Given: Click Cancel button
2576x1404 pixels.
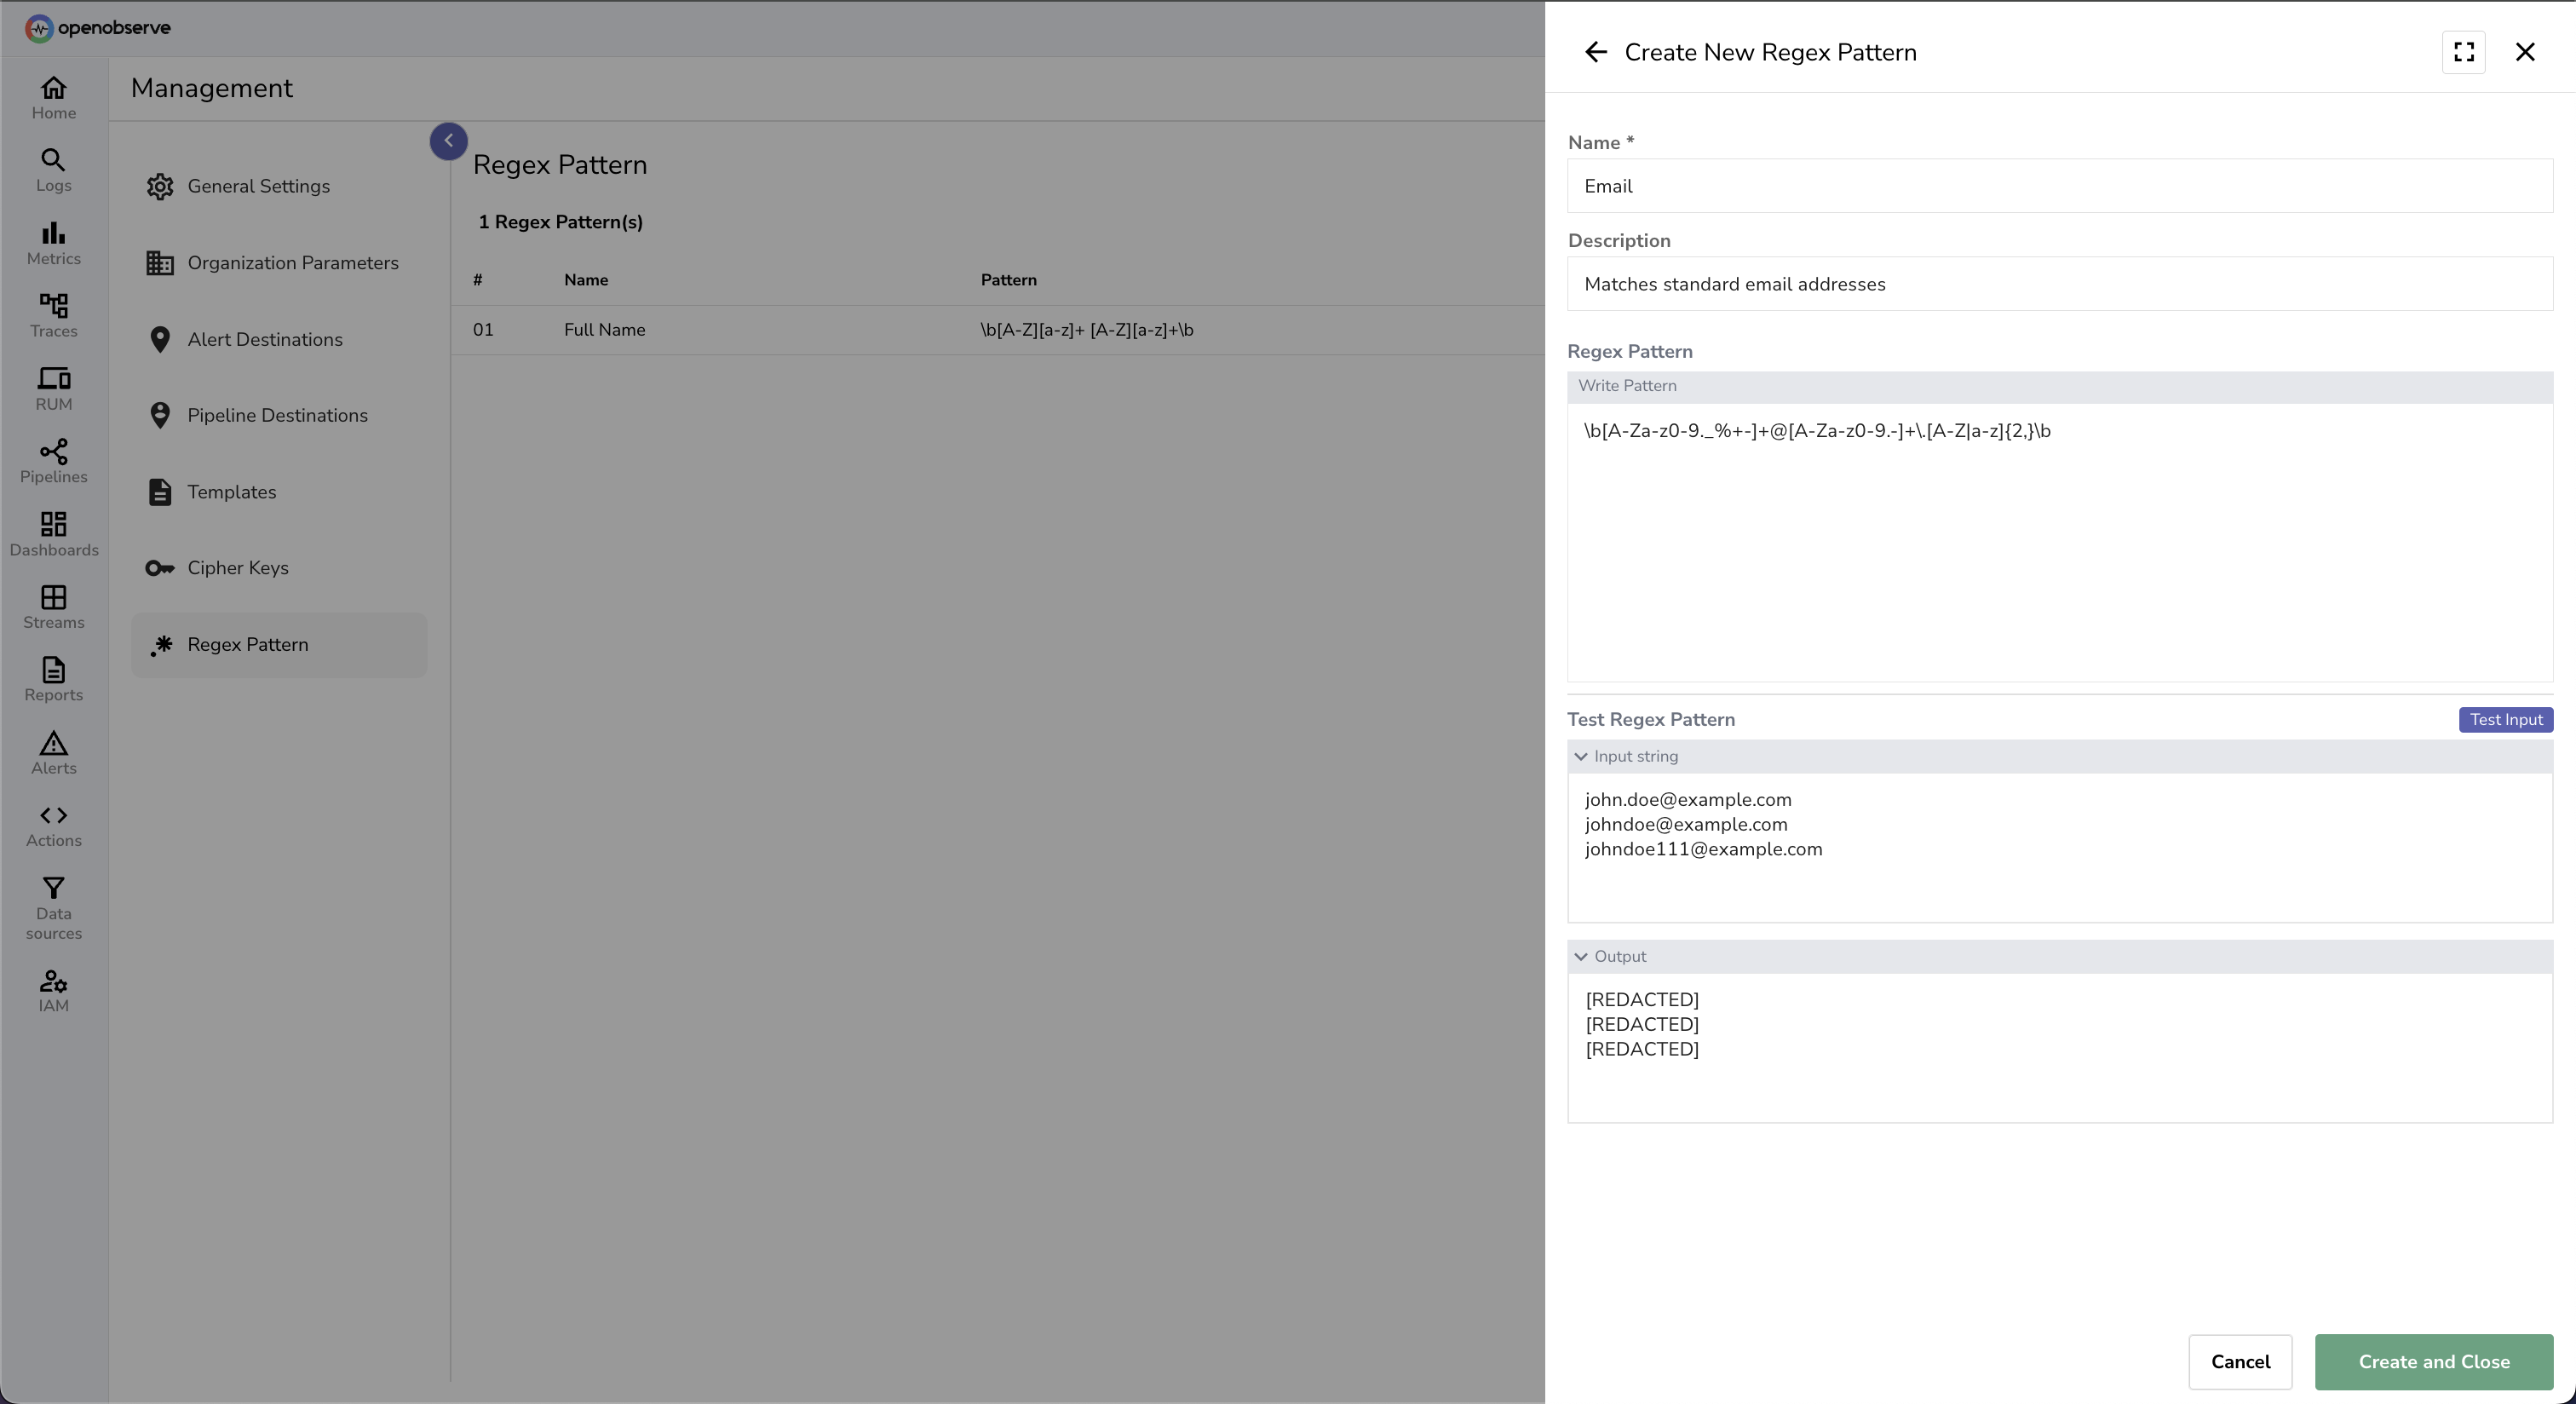Looking at the screenshot, I should [2240, 1362].
